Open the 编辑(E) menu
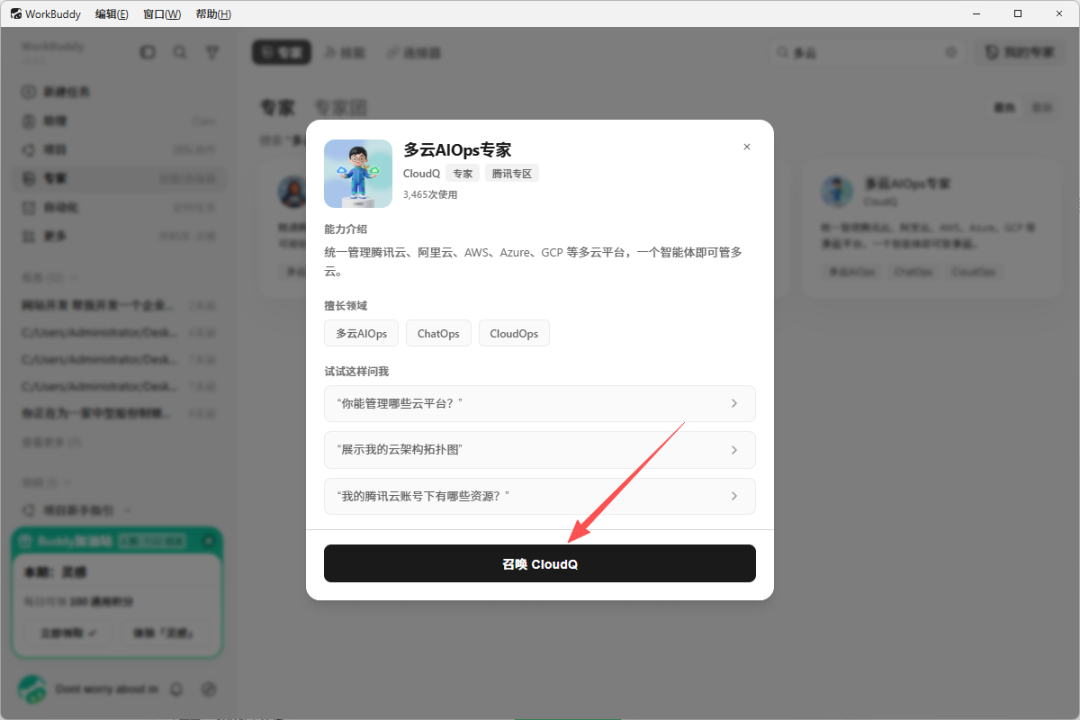Viewport: 1080px width, 720px height. pos(112,14)
